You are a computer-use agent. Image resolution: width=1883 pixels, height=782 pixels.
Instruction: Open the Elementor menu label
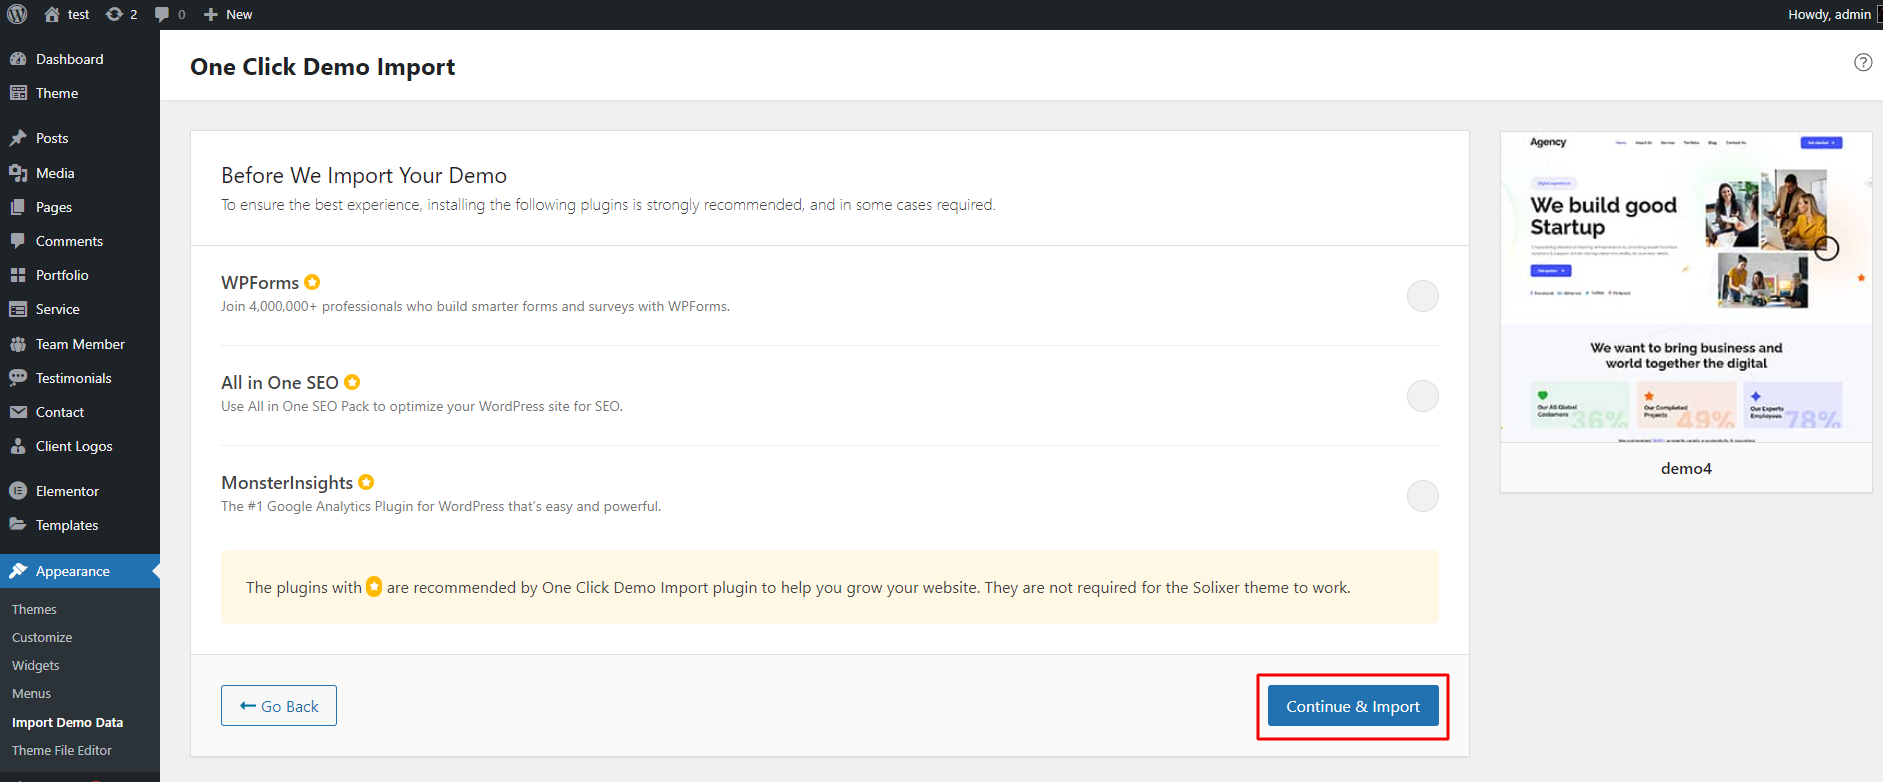tap(67, 491)
